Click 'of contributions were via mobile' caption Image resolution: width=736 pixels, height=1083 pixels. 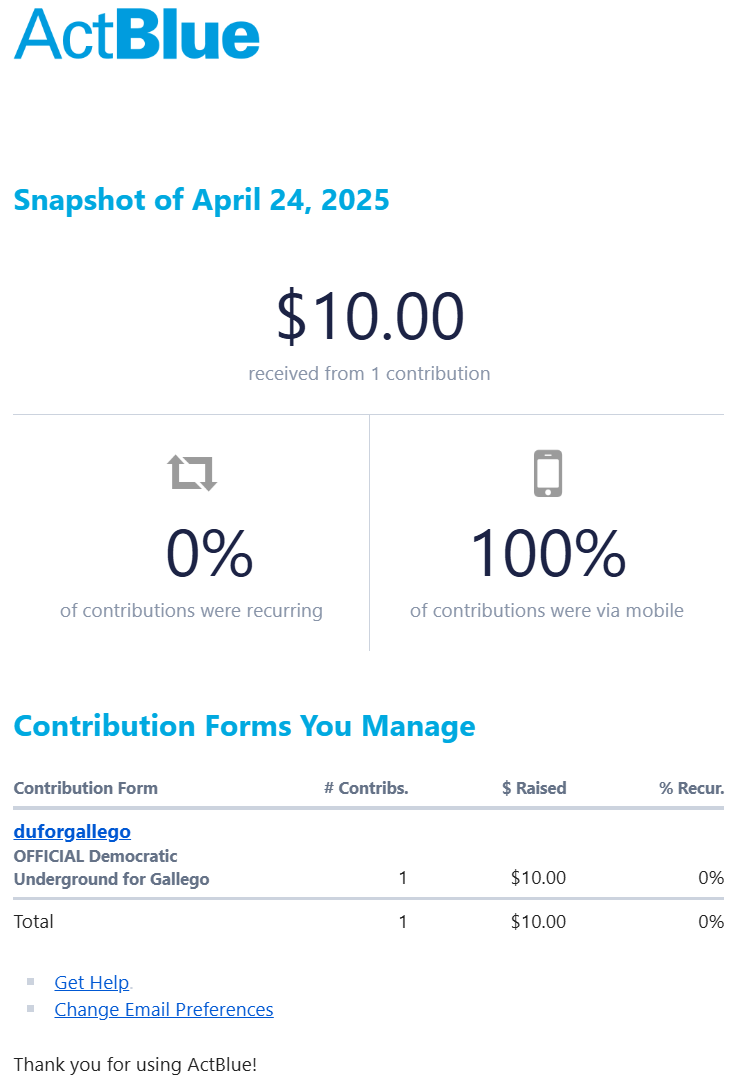547,611
